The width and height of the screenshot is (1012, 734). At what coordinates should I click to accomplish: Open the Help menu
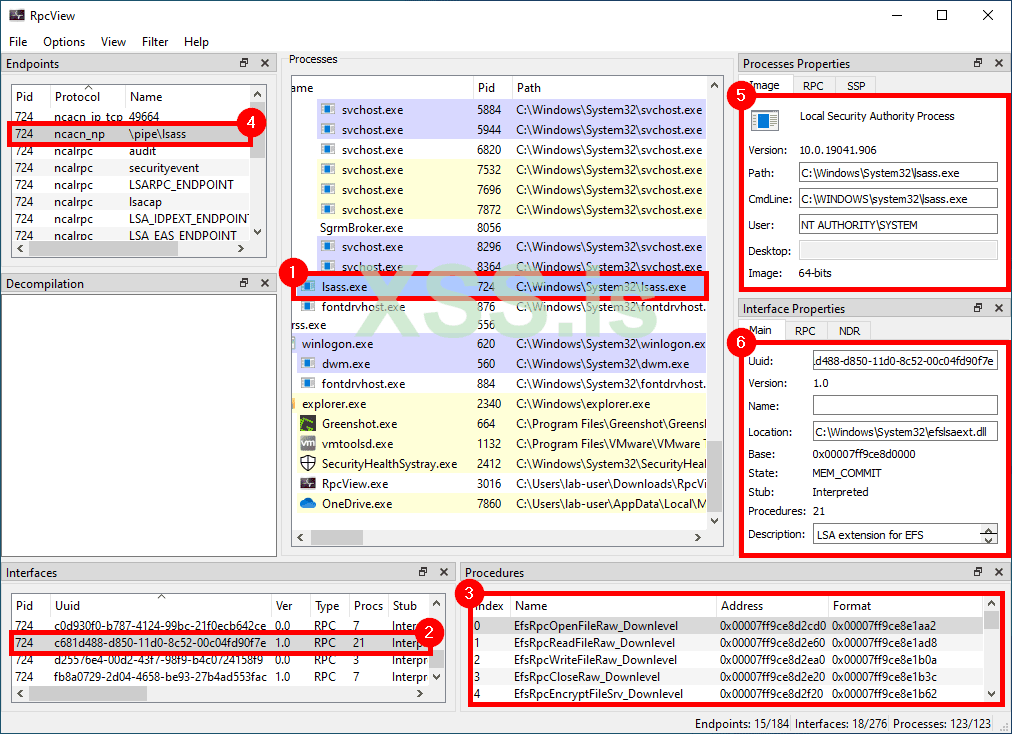(196, 42)
